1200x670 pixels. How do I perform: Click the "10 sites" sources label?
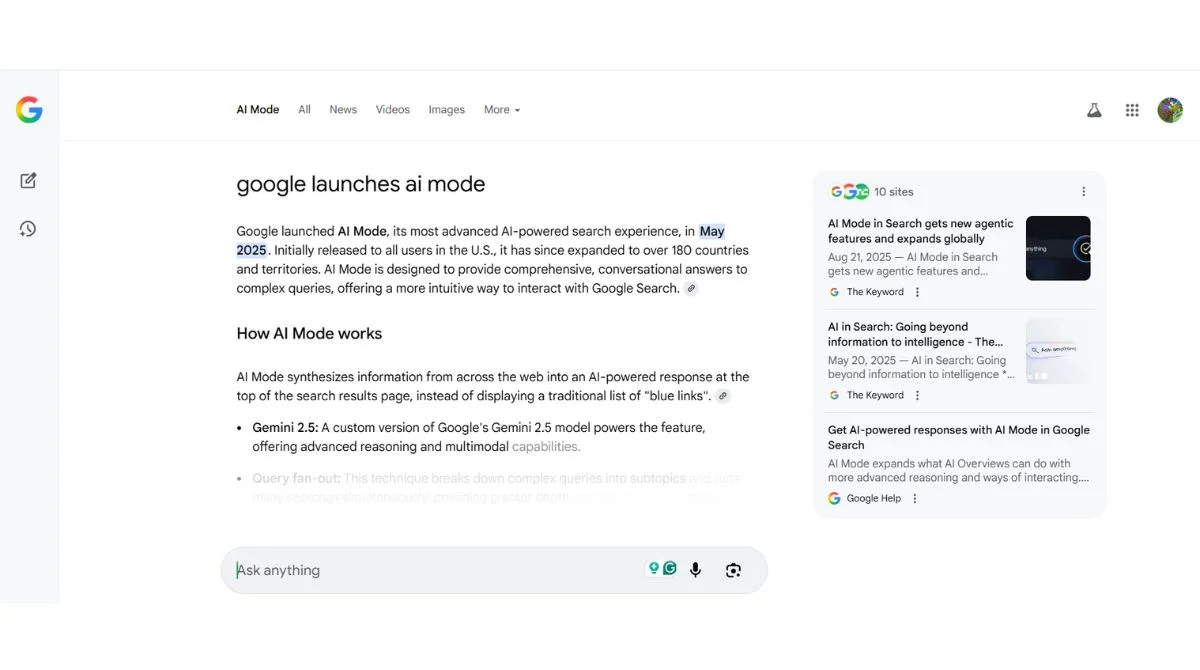coord(894,192)
